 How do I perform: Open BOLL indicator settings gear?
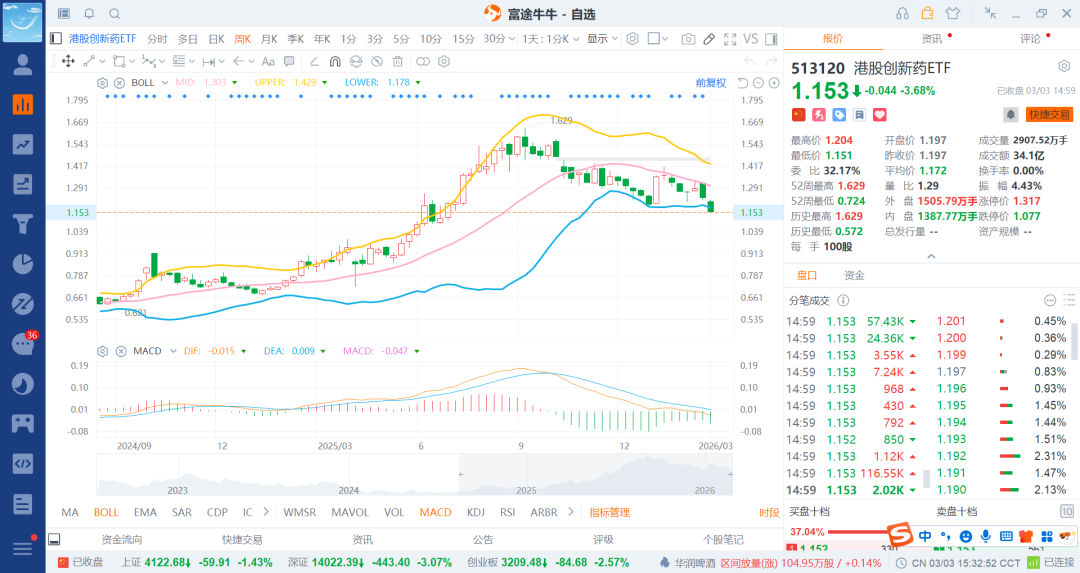[103, 82]
